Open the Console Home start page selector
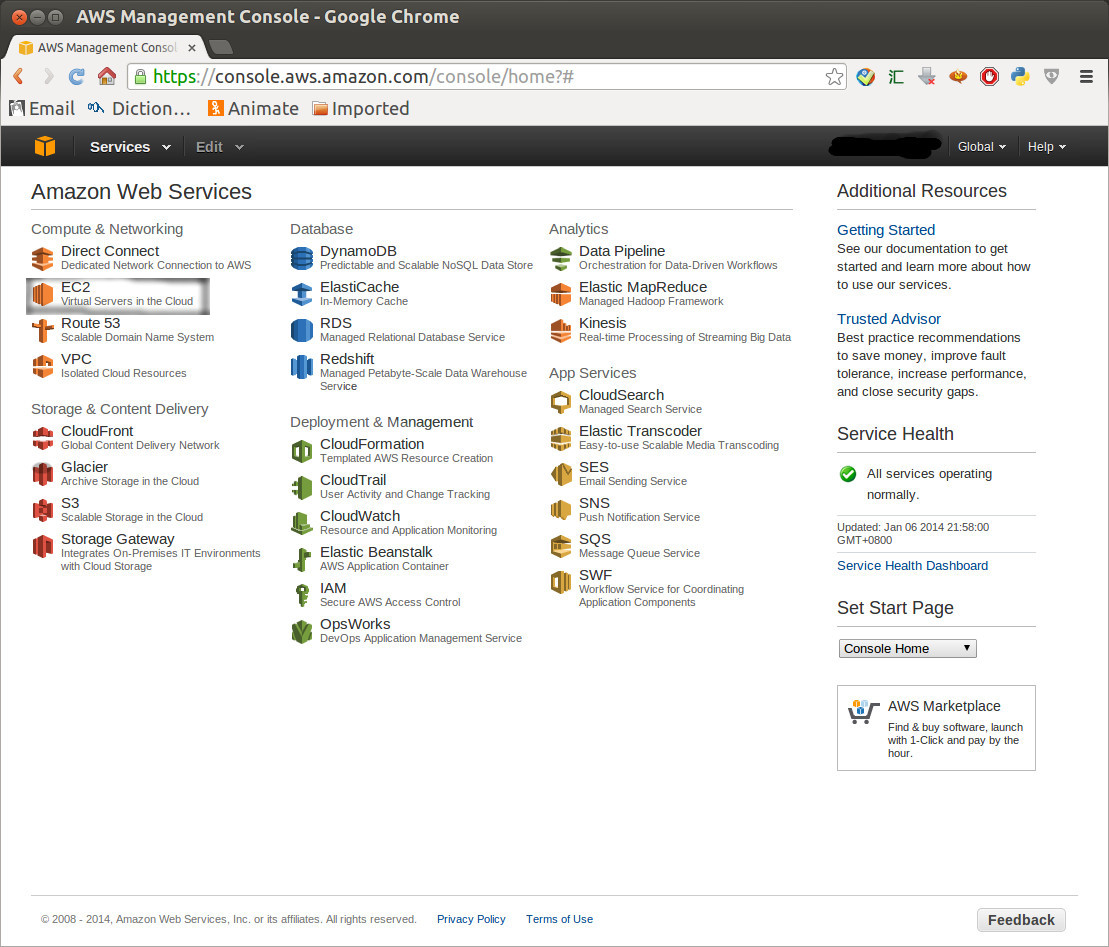 pyautogui.click(x=907, y=648)
